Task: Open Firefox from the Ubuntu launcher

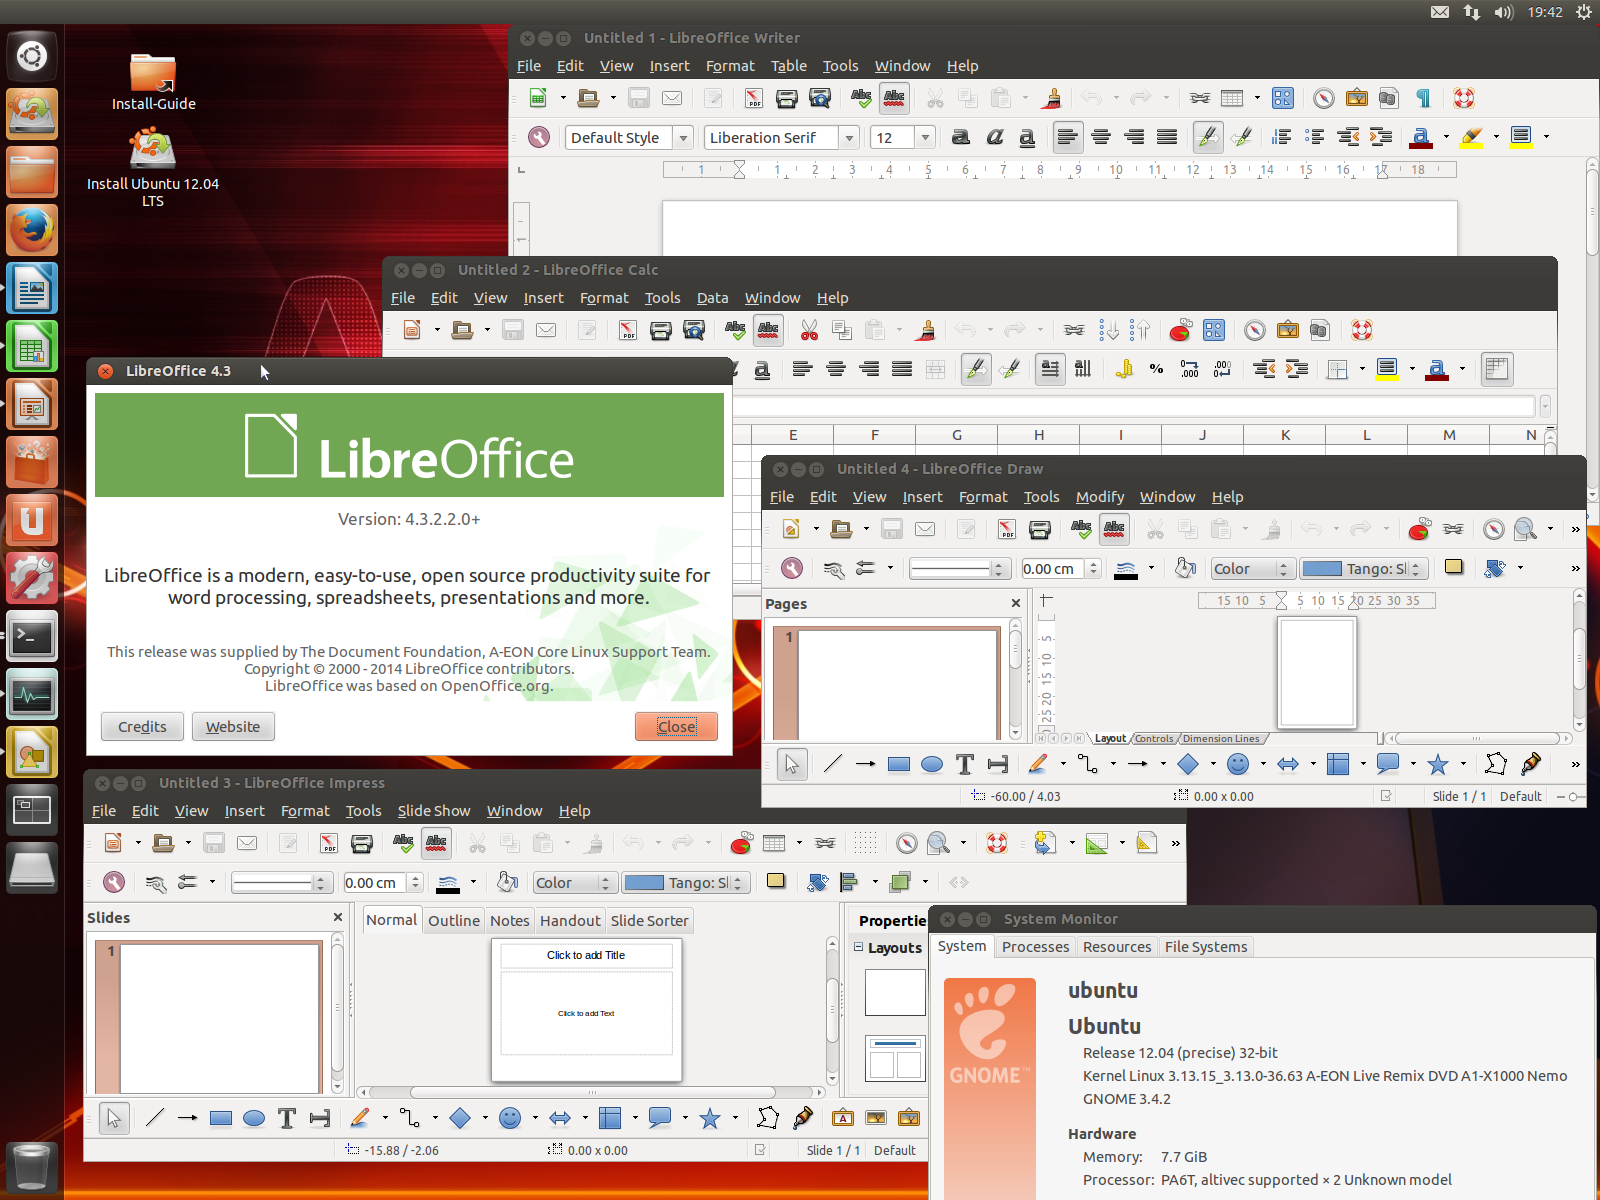Action: tap(32, 230)
